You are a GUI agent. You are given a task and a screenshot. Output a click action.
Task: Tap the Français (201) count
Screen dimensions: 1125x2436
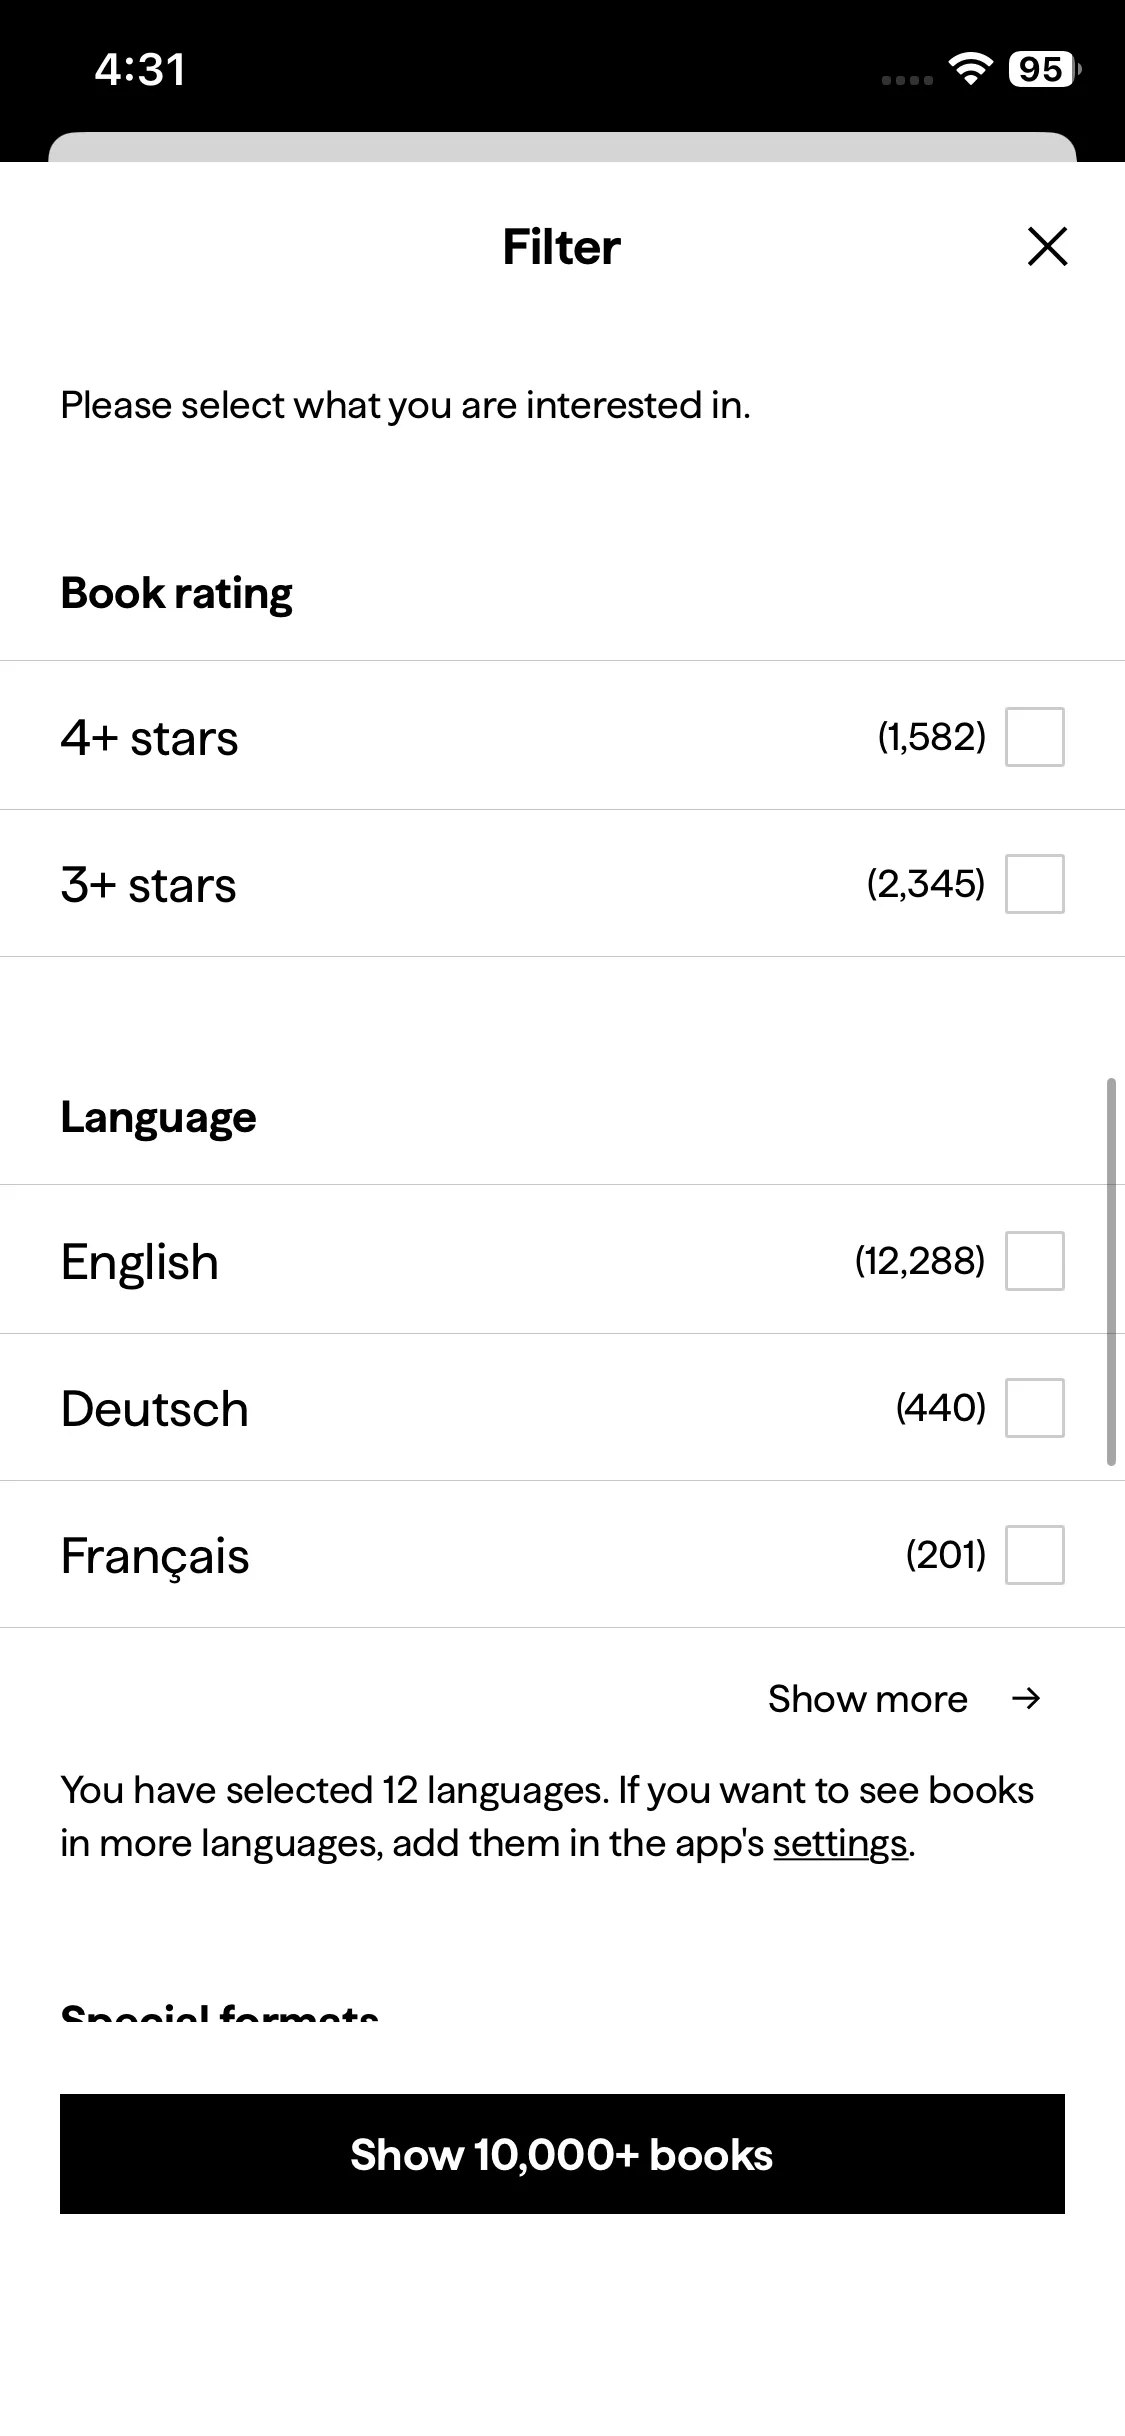tap(945, 1555)
